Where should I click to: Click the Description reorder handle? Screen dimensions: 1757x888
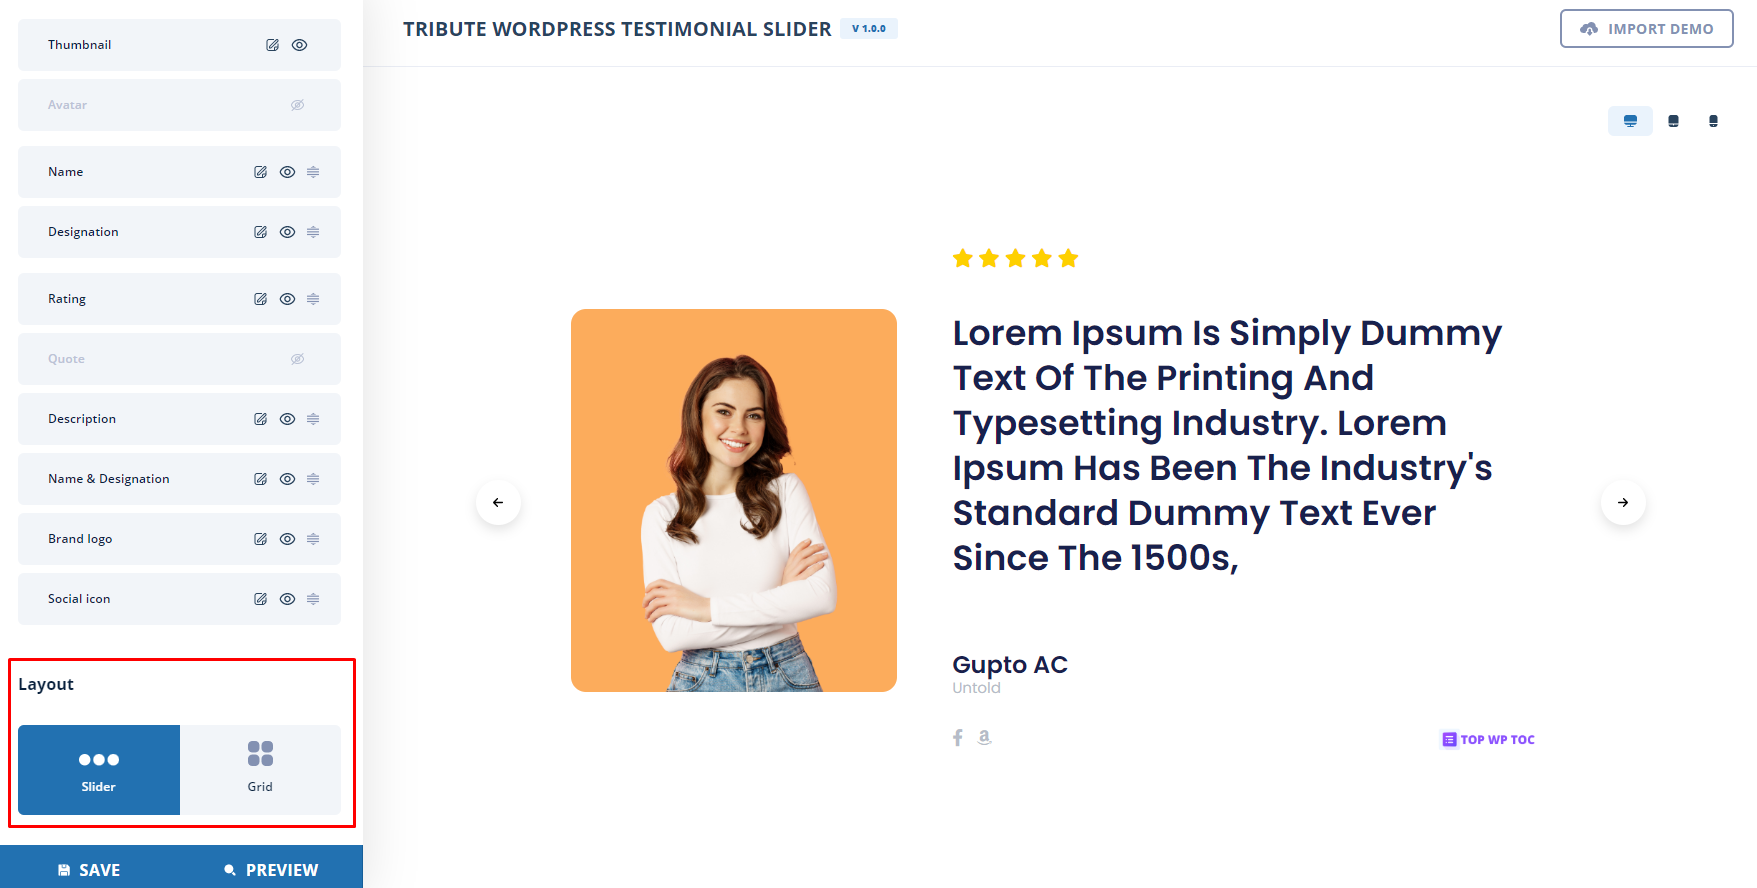[x=313, y=419]
